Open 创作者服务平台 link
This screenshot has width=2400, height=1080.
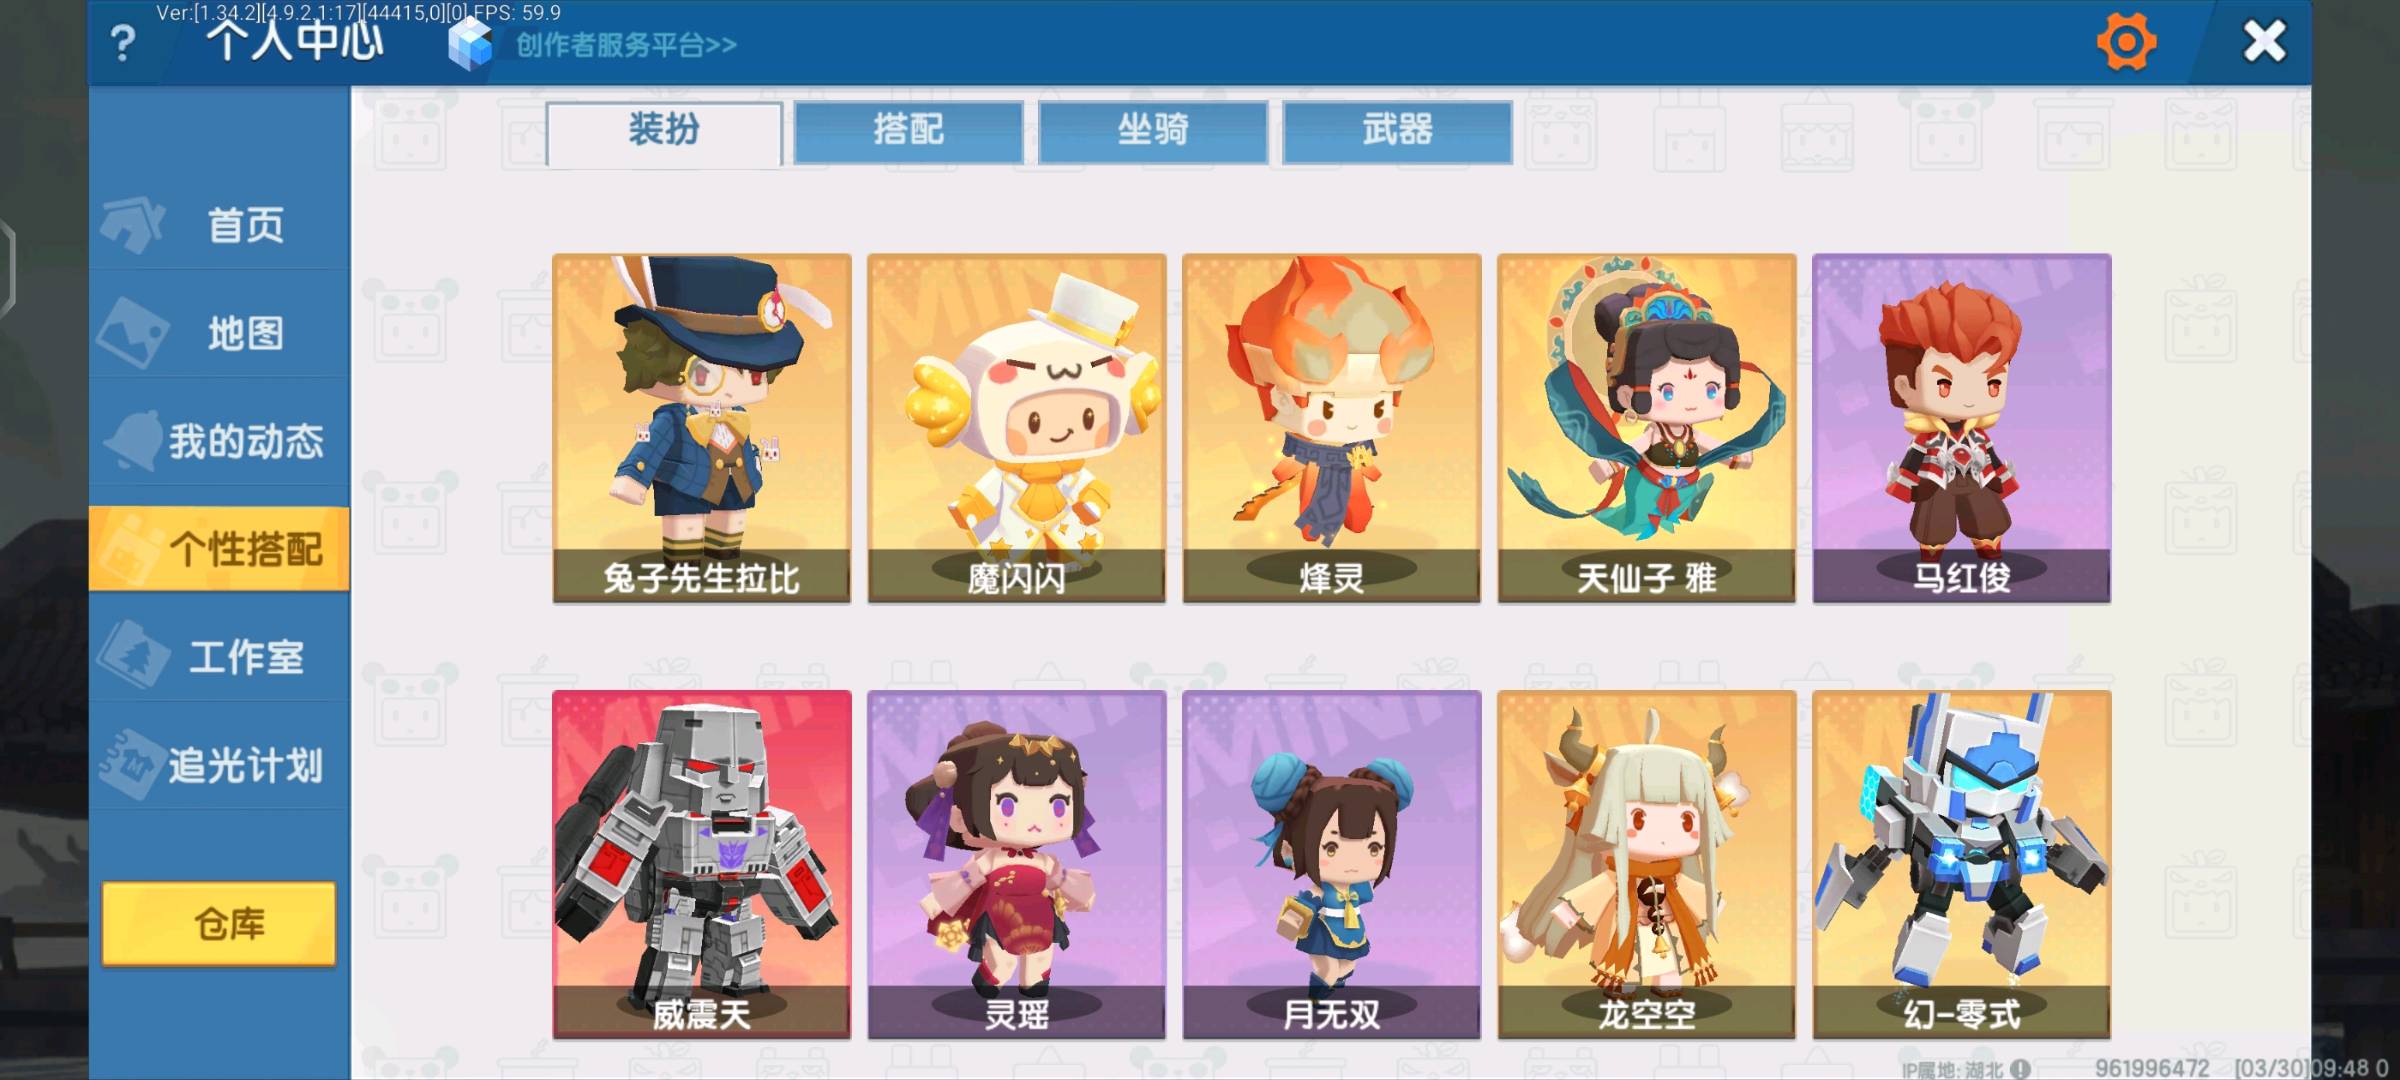pyautogui.click(x=627, y=45)
